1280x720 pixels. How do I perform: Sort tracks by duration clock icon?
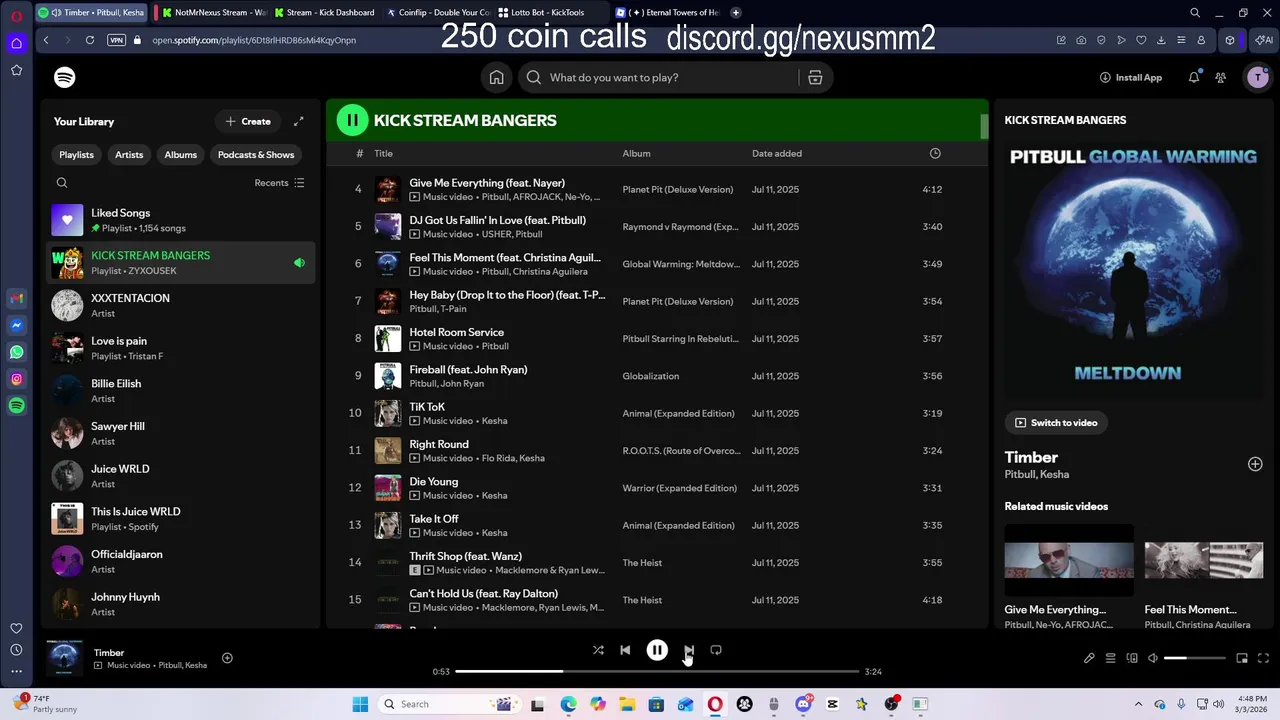tap(935, 153)
